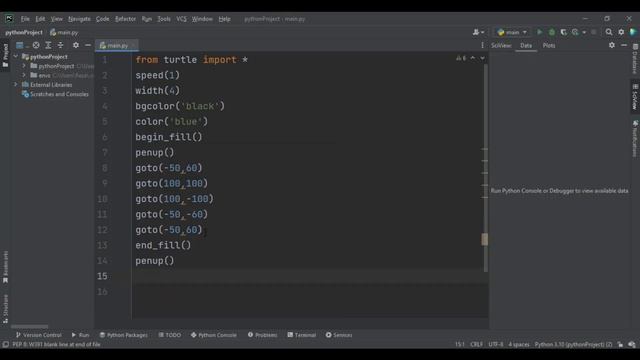Open the Services tool window

click(x=339, y=335)
